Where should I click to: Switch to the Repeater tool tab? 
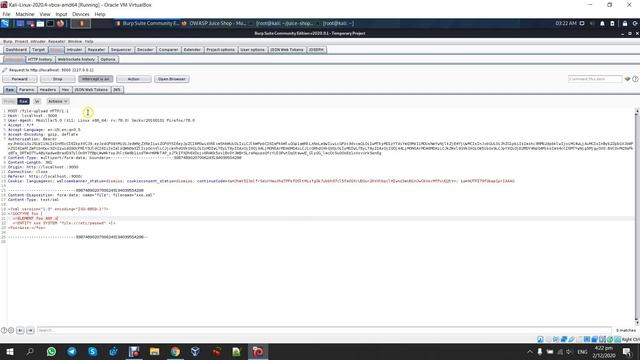tap(96, 50)
